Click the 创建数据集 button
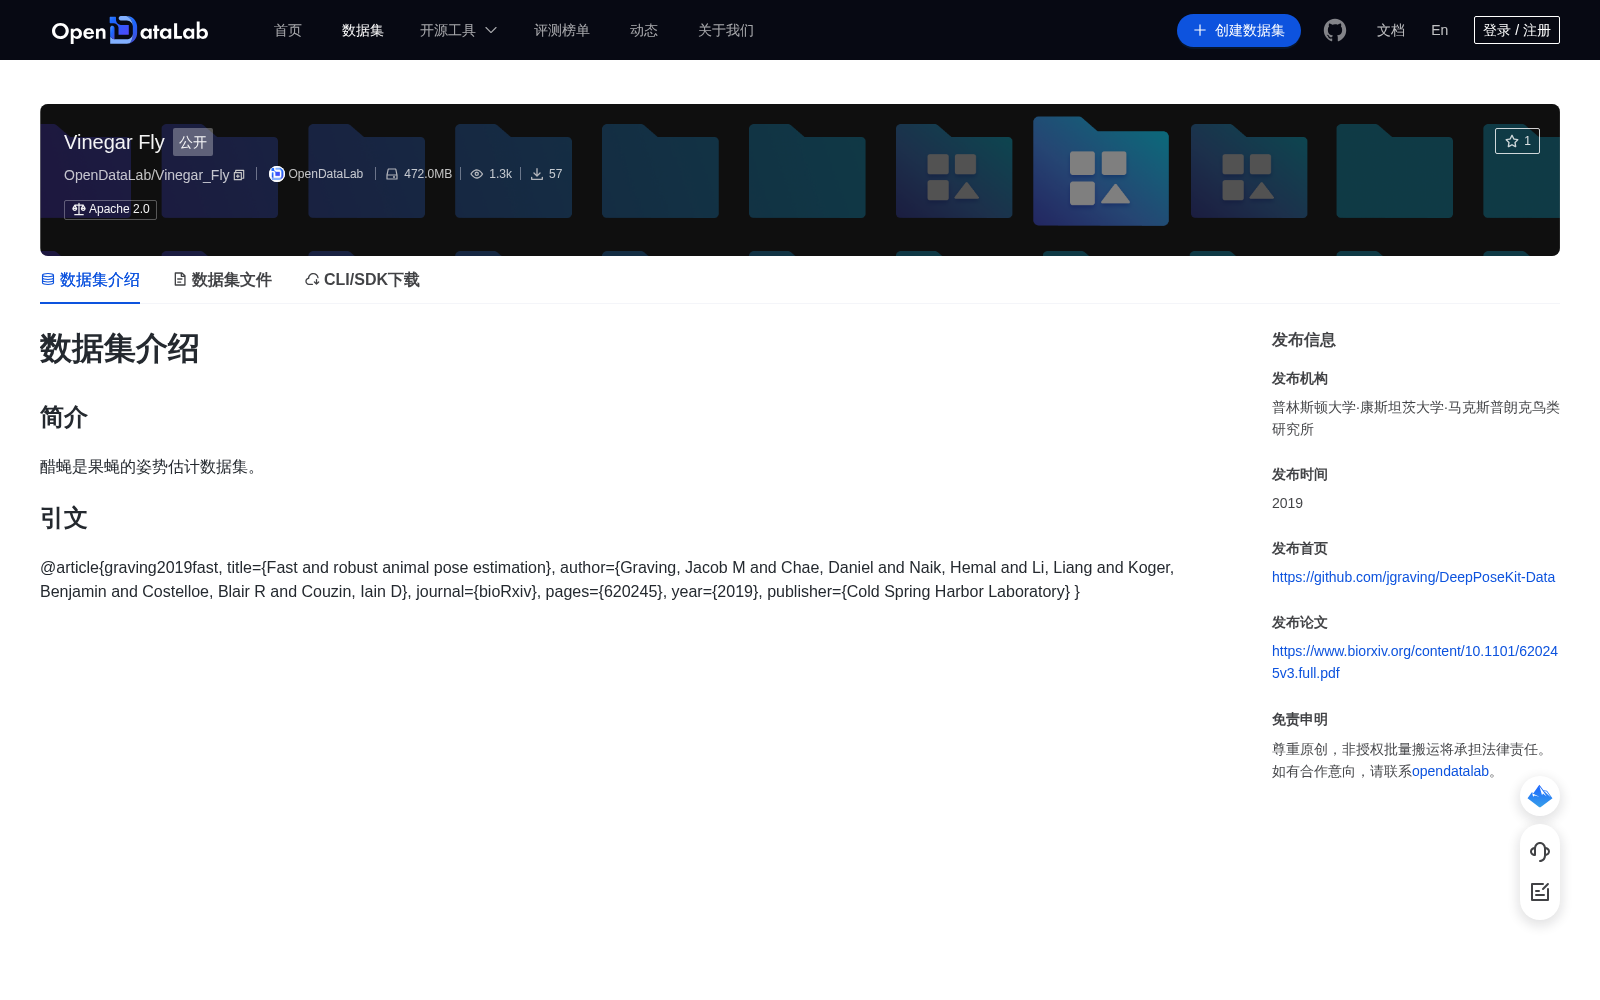1600x1000 pixels. 1239,30
